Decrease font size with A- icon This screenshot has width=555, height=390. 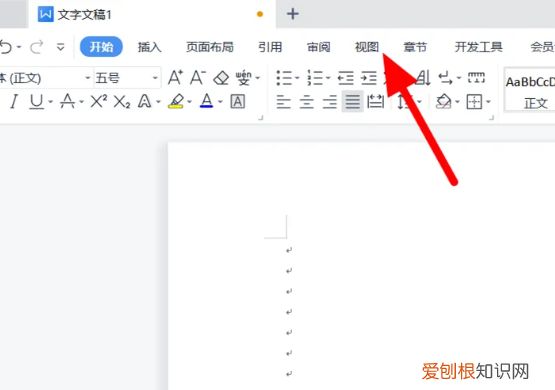point(198,78)
